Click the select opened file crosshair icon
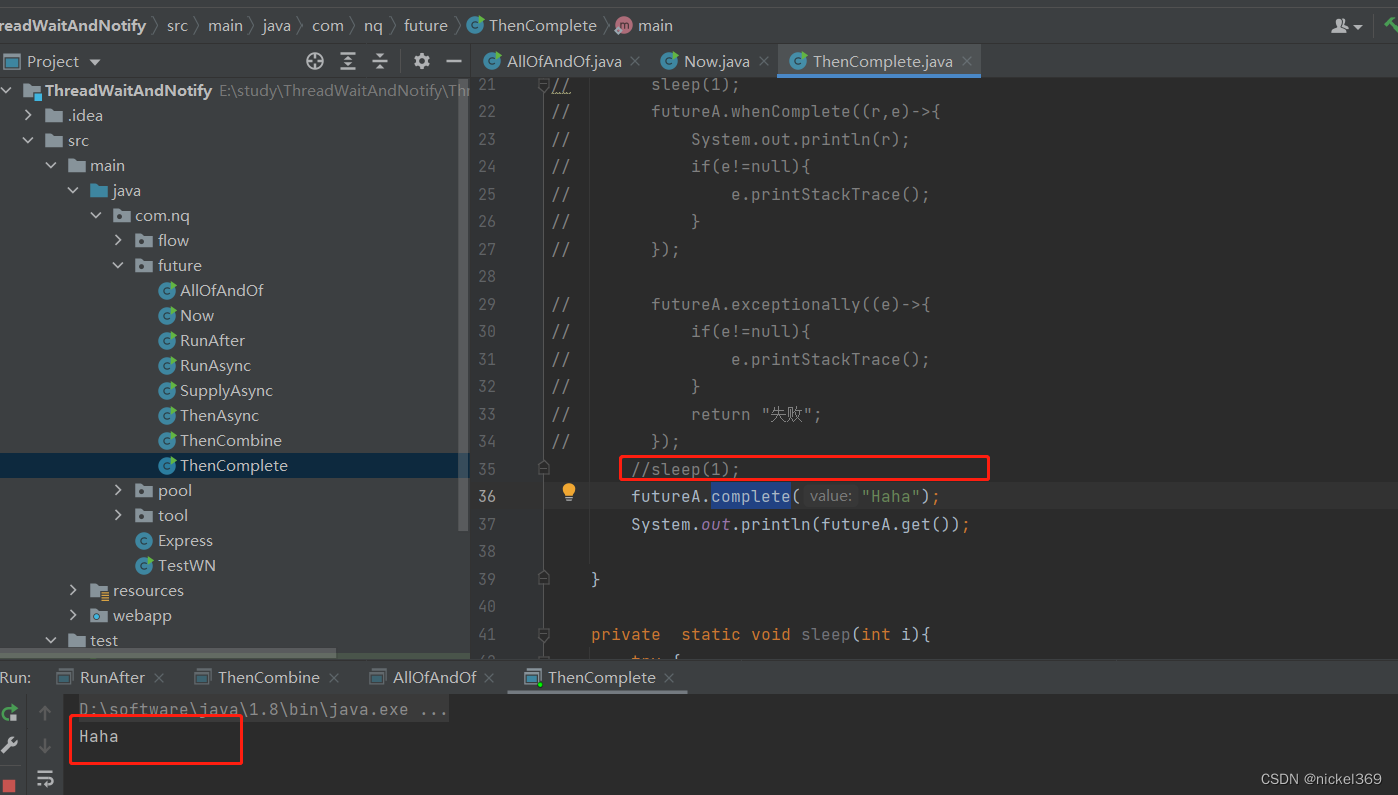Viewport: 1398px width, 795px height. tap(315, 61)
